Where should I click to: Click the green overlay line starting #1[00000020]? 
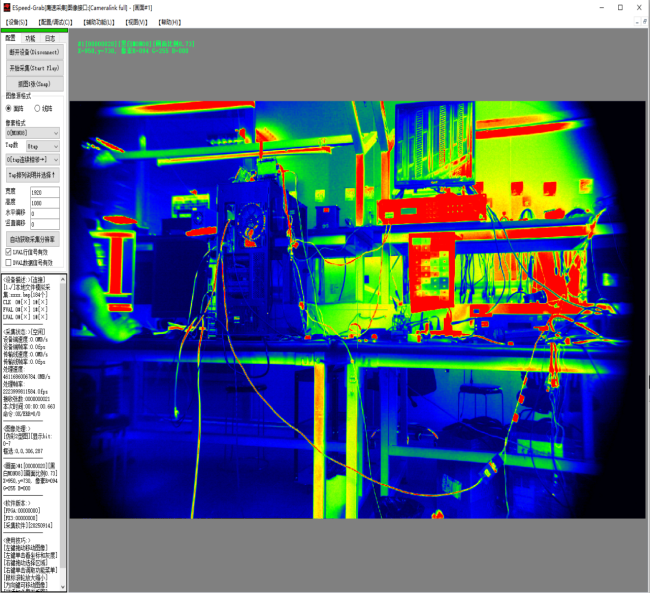click(x=136, y=44)
